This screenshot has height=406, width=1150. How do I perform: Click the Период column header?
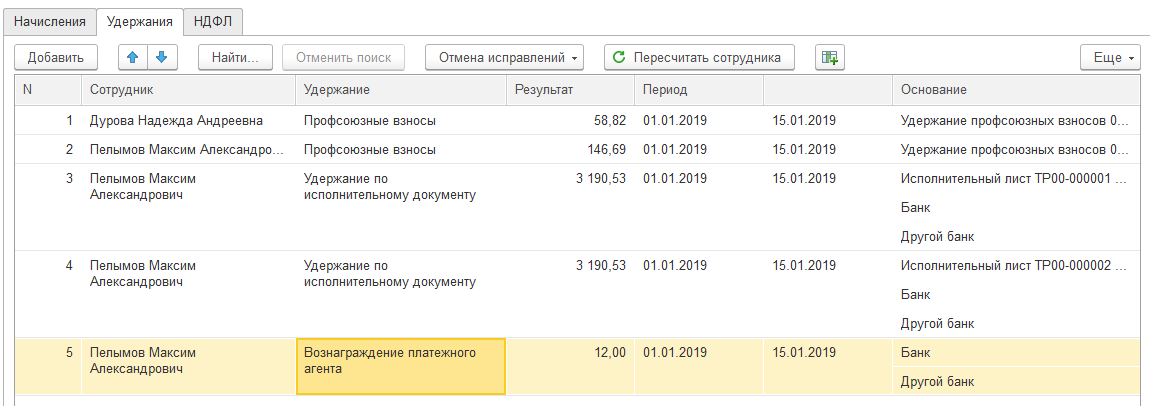point(698,90)
